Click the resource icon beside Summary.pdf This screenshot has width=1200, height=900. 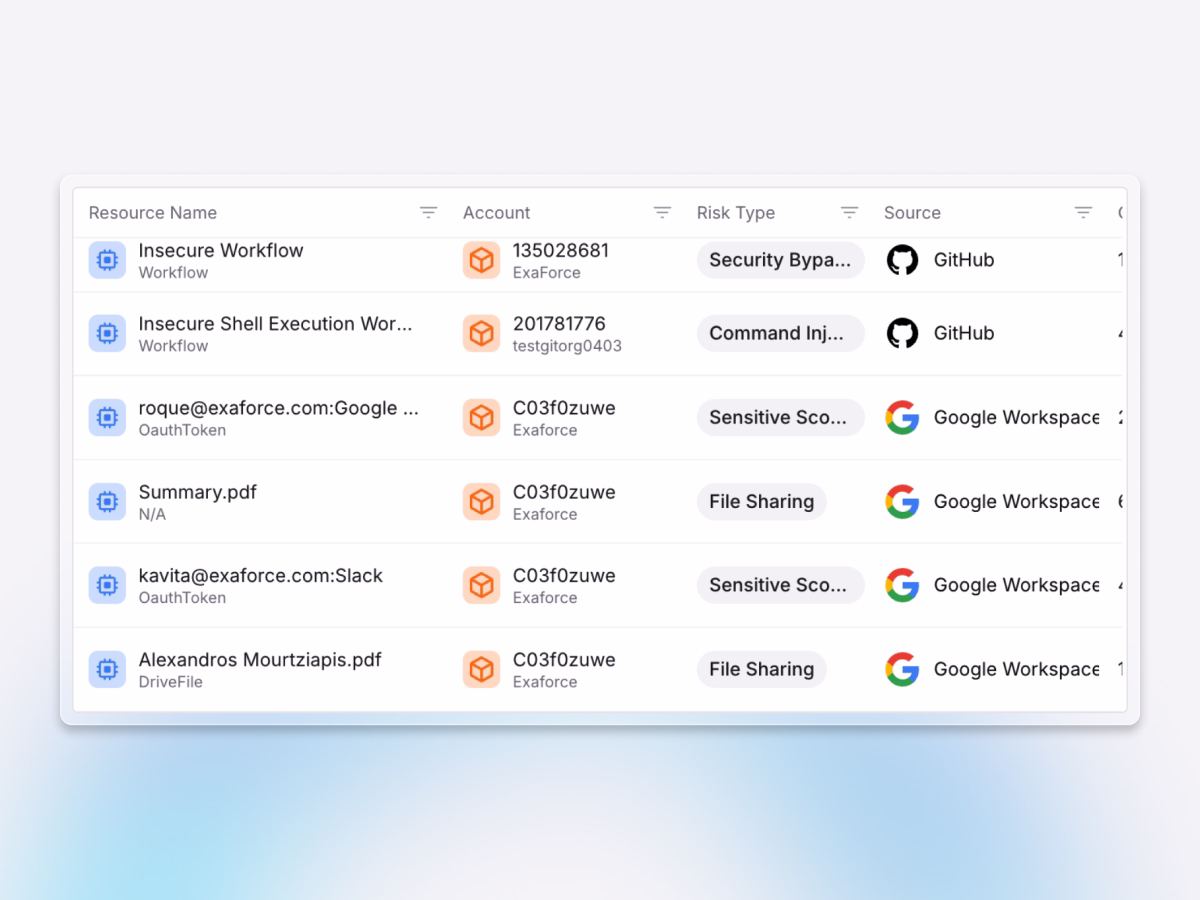pyautogui.click(x=107, y=502)
